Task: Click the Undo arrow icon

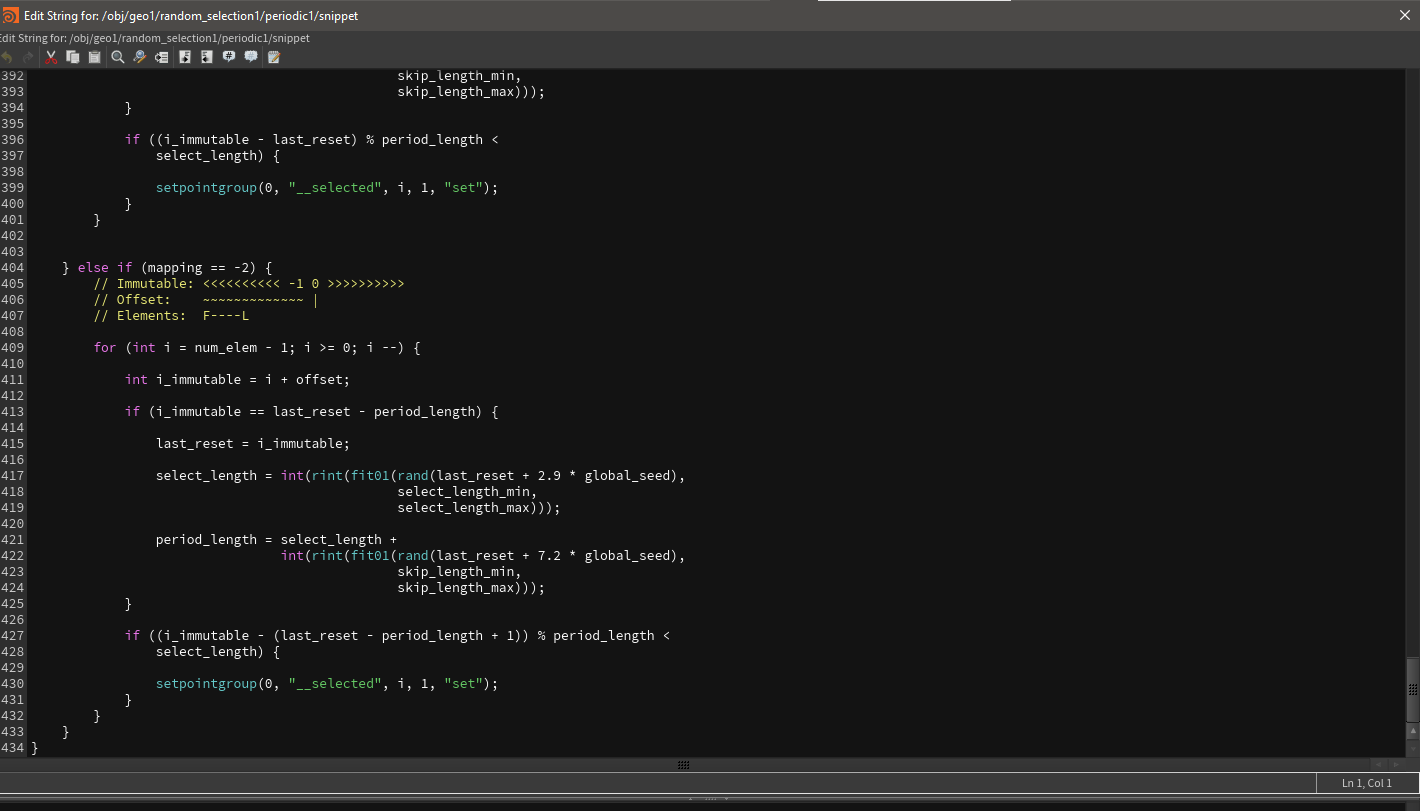Action: [x=7, y=57]
